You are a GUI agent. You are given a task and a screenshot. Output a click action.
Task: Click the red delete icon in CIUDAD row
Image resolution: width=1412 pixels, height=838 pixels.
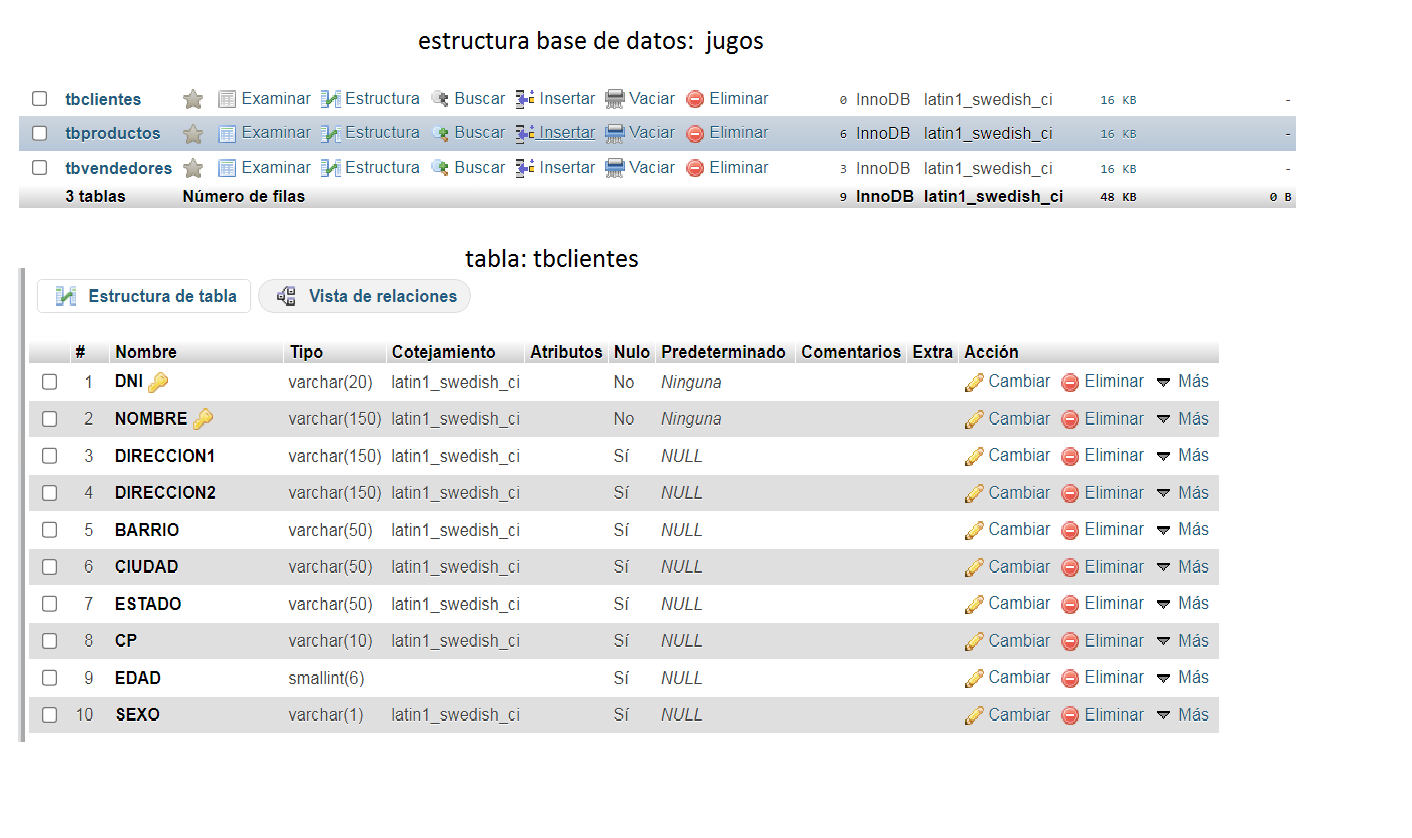(x=1070, y=567)
